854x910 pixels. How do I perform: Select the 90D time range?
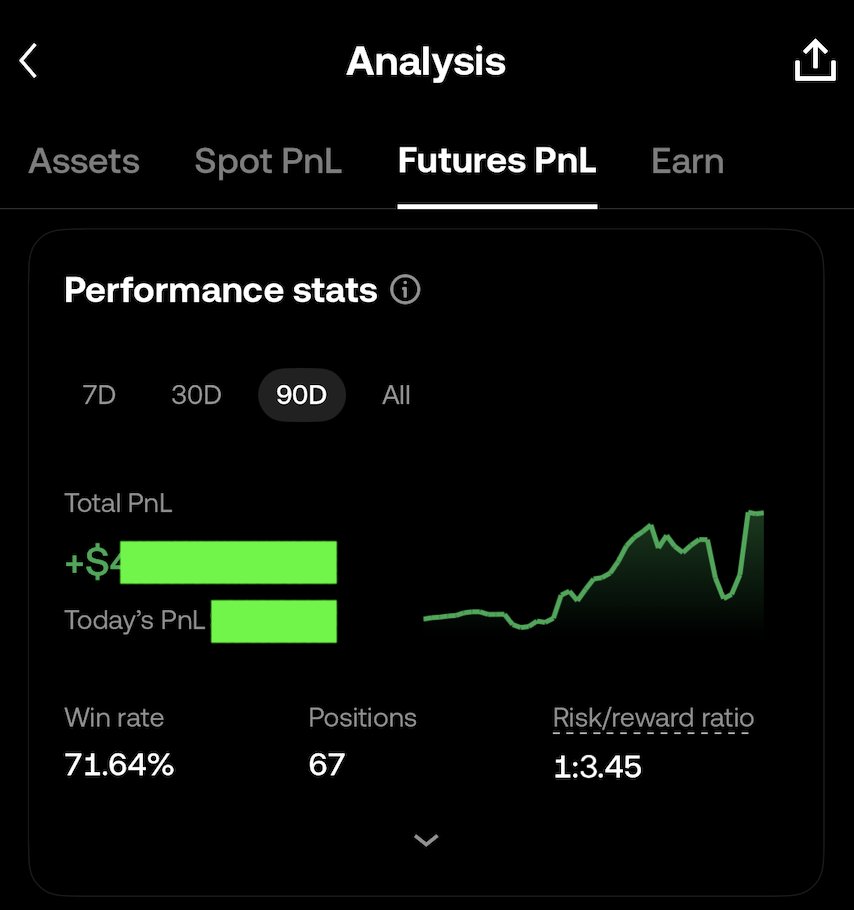302,395
